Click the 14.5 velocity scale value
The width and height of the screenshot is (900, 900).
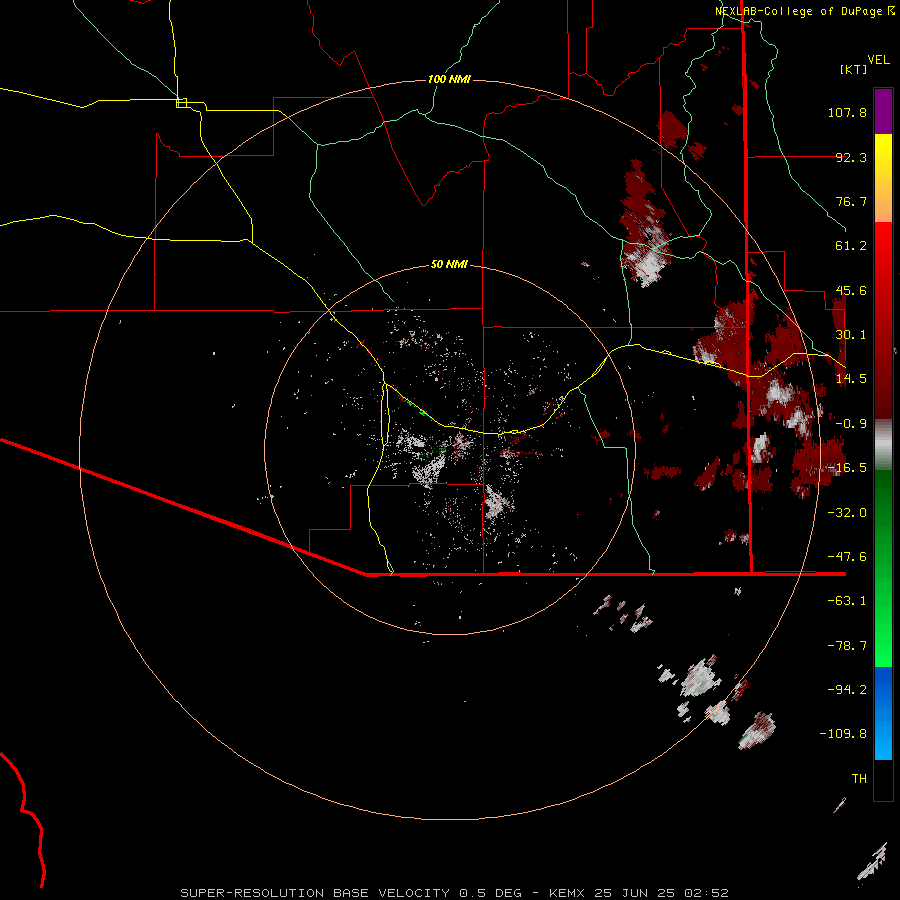pos(851,379)
